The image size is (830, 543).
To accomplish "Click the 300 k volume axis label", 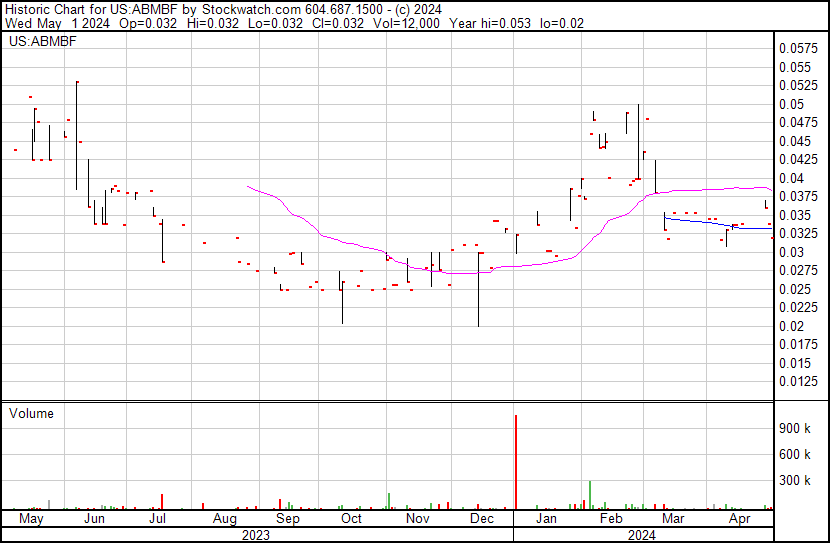I will click(795, 481).
